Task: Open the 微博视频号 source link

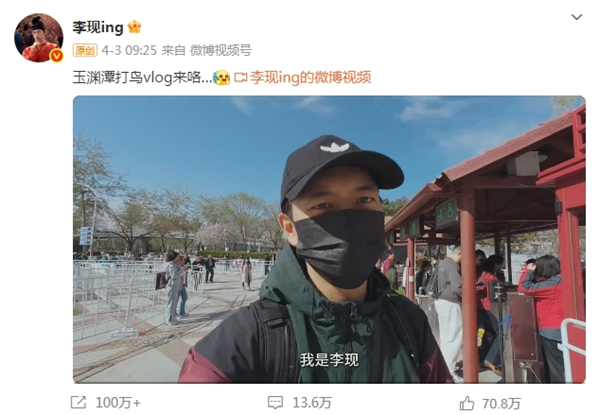Action: [221, 50]
